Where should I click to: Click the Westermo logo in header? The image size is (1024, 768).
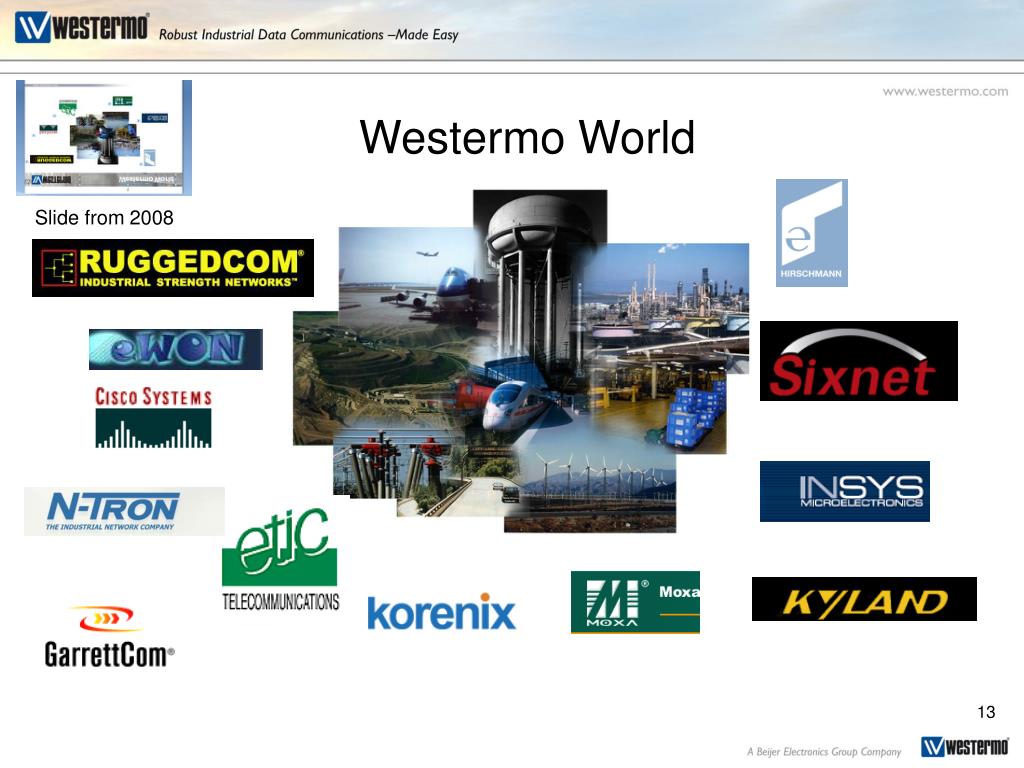pos(82,28)
